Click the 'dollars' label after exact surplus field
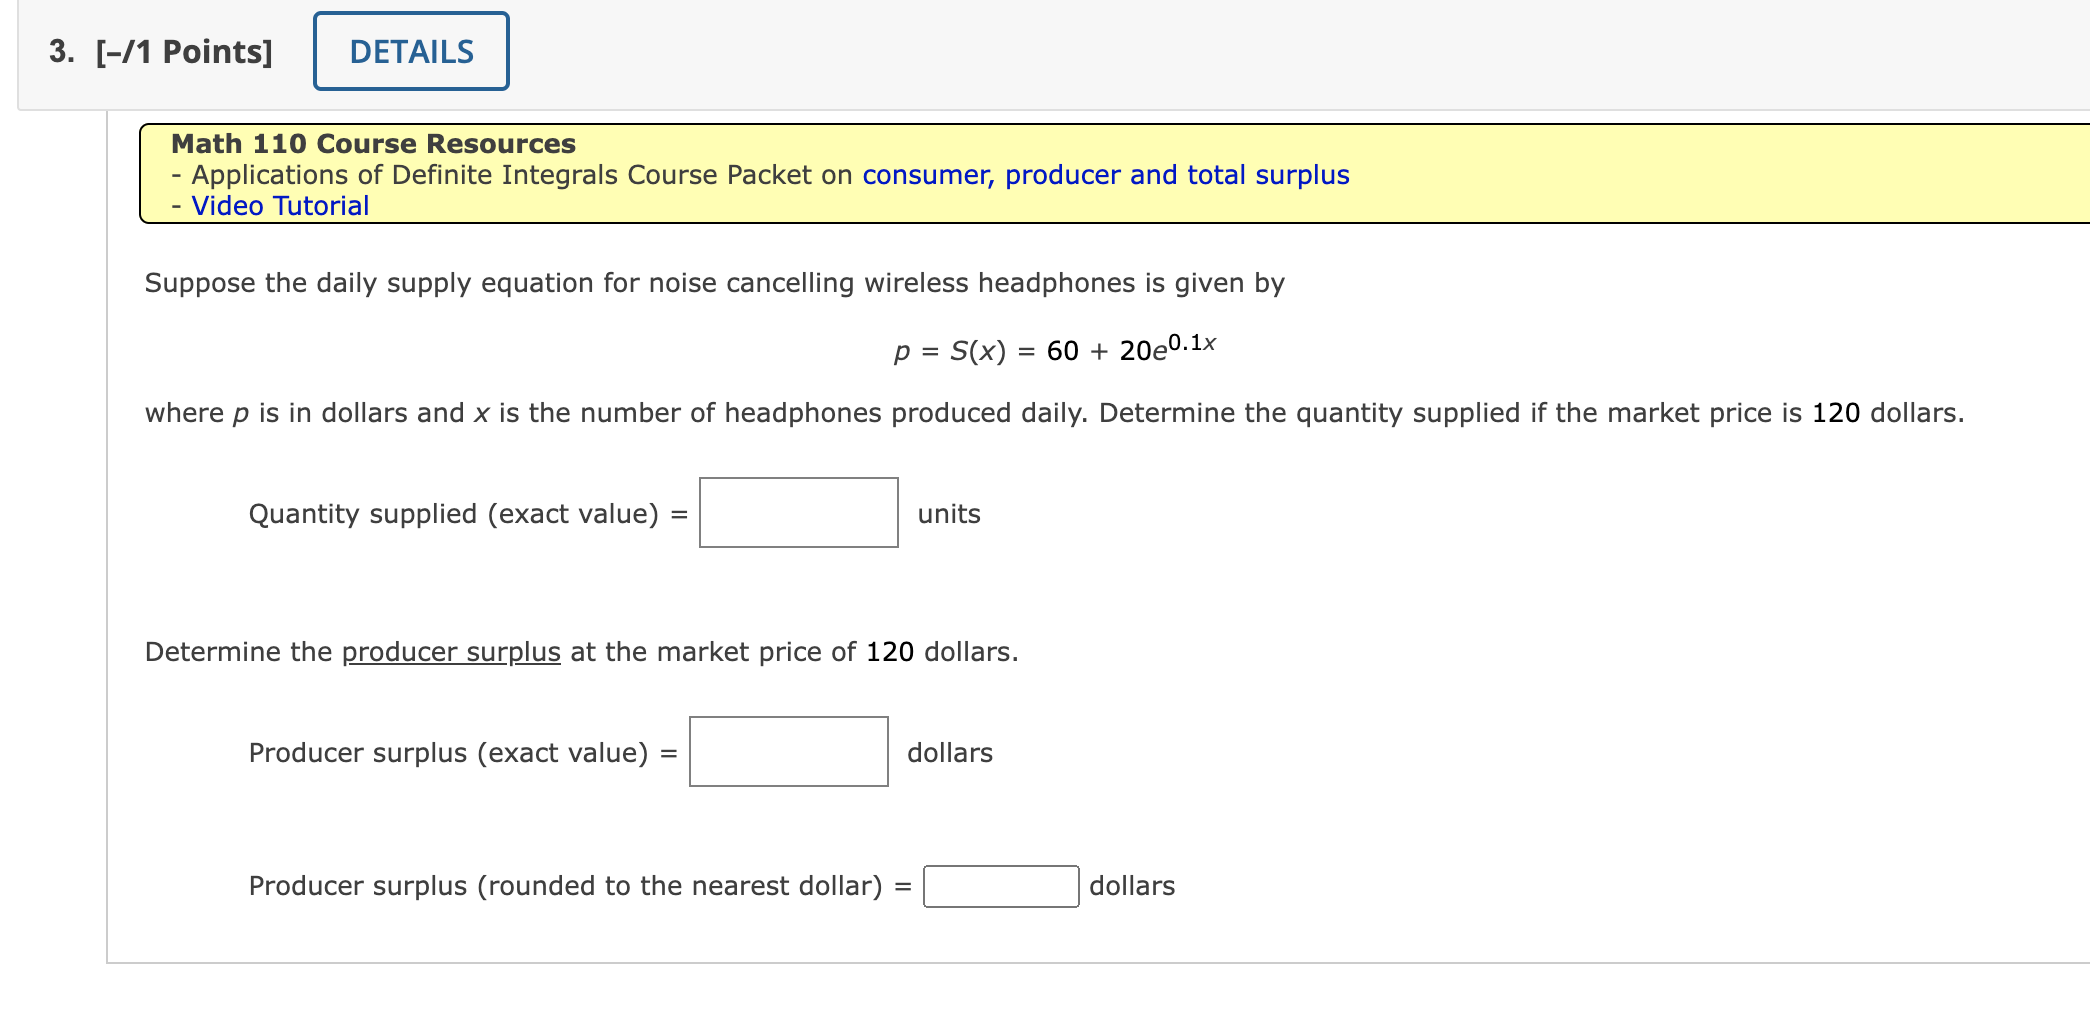2090x1024 pixels. click(x=950, y=753)
